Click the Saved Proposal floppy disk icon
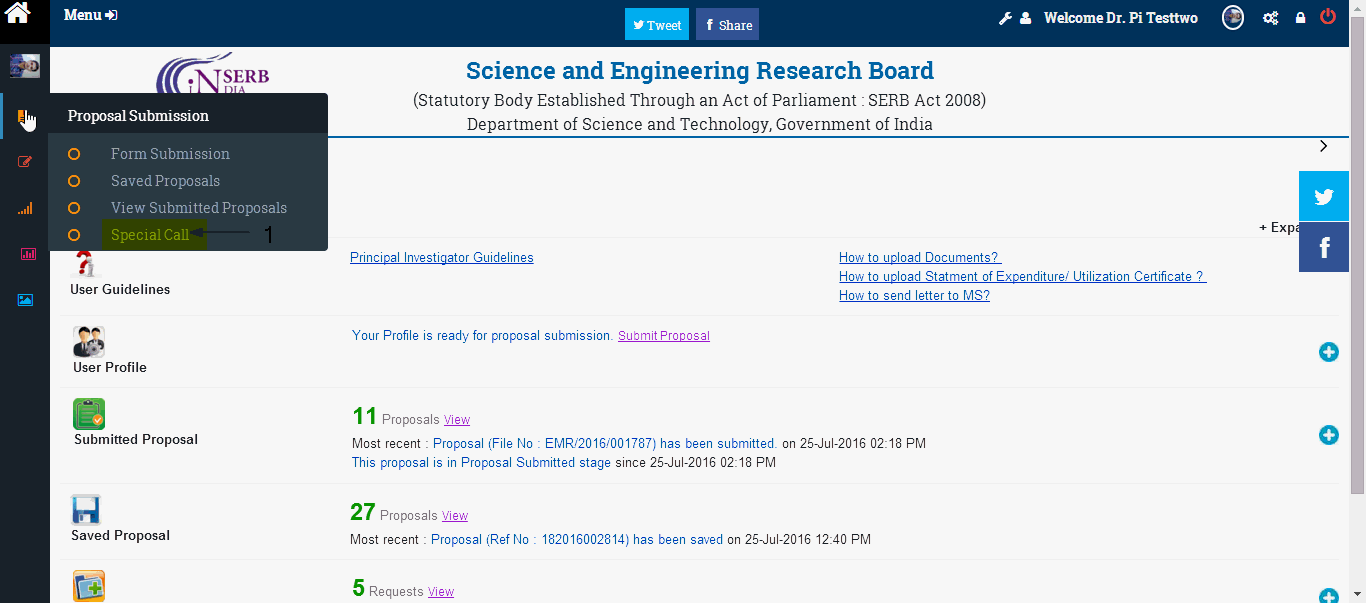 86,510
